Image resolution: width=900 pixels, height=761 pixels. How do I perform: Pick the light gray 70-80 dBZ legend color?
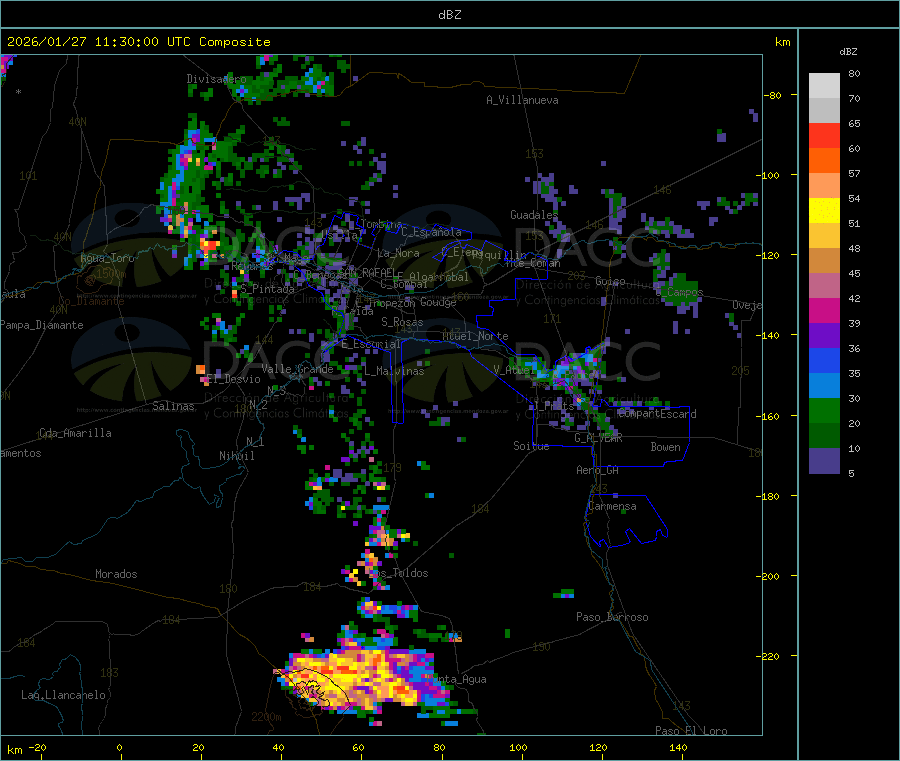(824, 86)
